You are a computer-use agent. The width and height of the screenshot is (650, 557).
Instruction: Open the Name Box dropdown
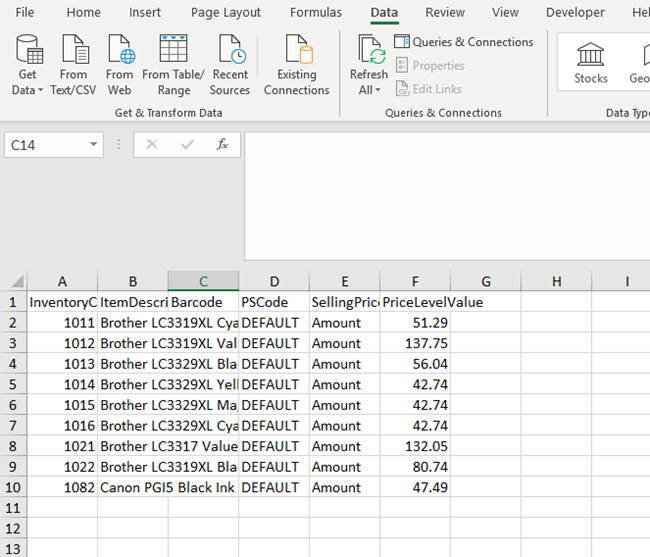[x=94, y=145]
